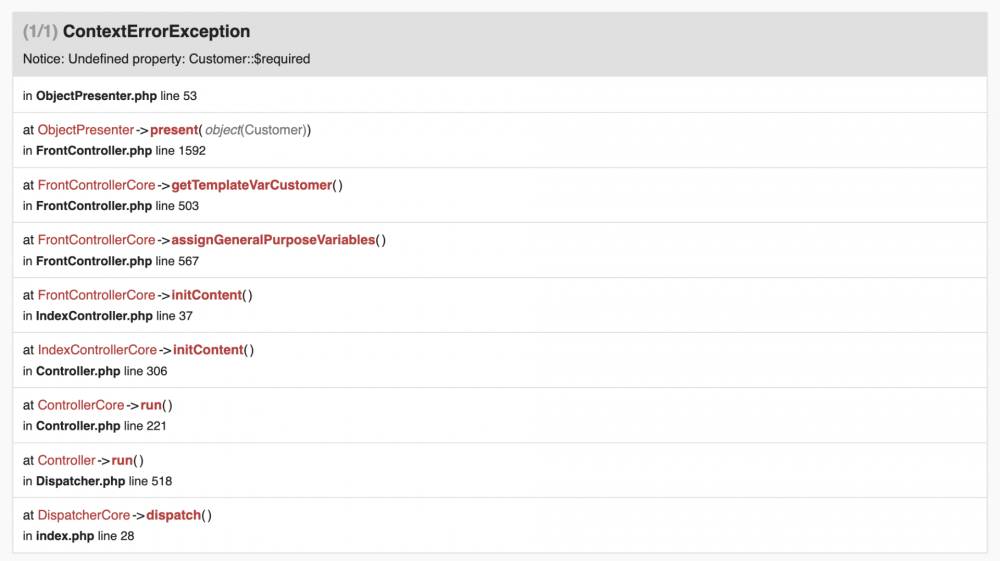Click the Undefined property Customer::$required notice
This screenshot has height=561, width=1000.
[x=166, y=59]
